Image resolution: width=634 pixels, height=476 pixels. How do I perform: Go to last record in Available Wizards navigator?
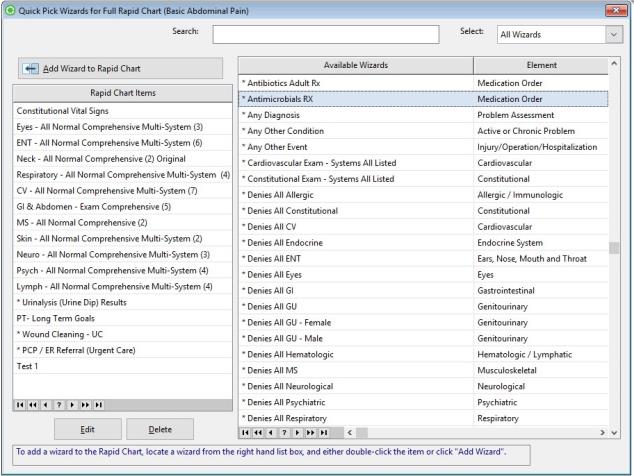[x=324, y=433]
